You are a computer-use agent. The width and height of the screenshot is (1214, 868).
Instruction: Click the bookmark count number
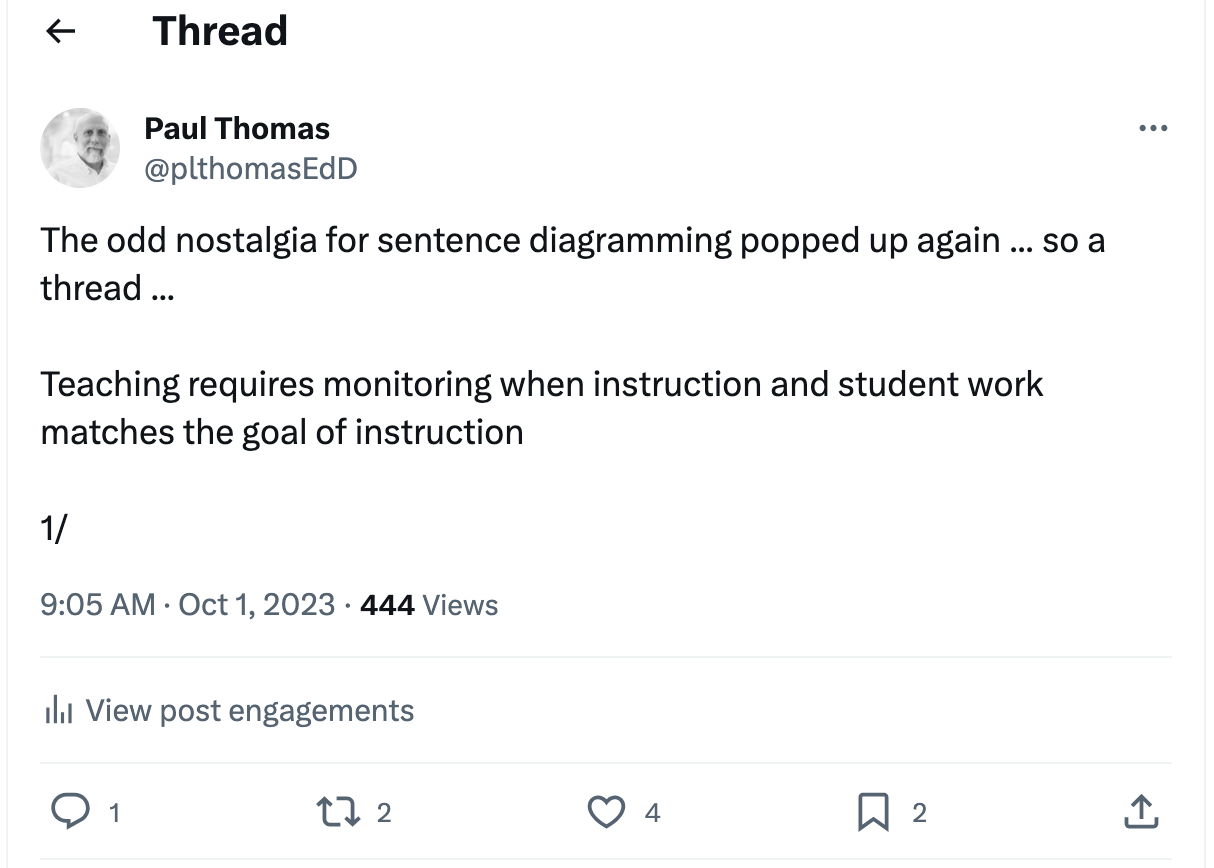(919, 814)
